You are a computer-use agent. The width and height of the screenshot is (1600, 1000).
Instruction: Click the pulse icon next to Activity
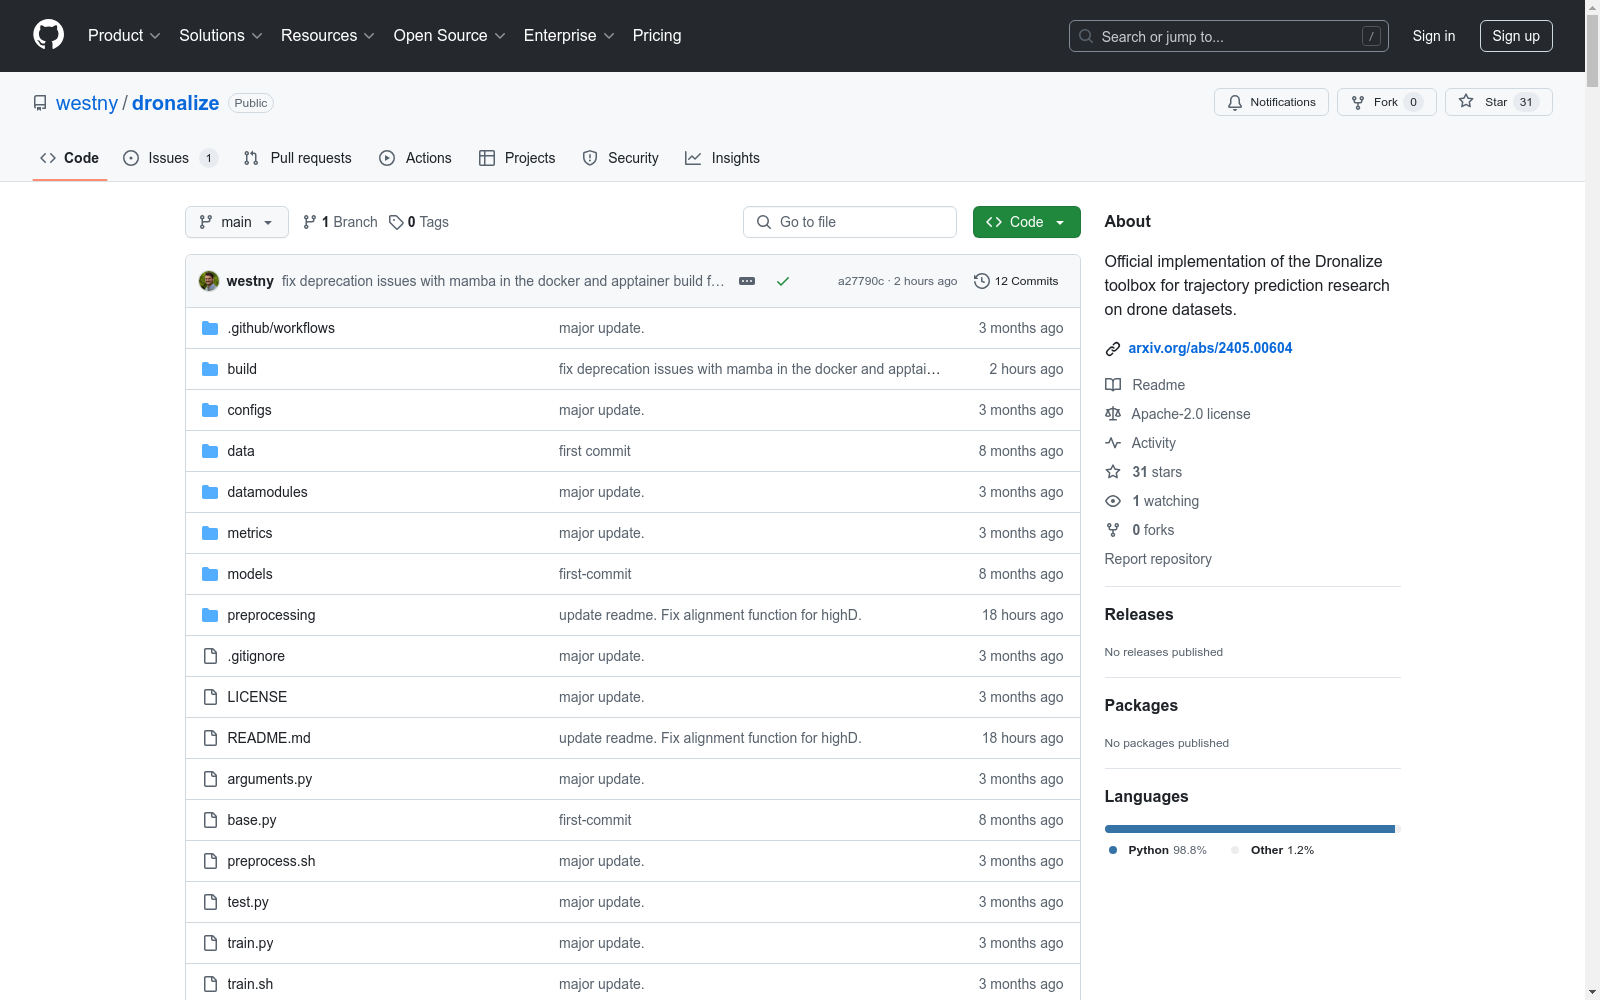1113,443
